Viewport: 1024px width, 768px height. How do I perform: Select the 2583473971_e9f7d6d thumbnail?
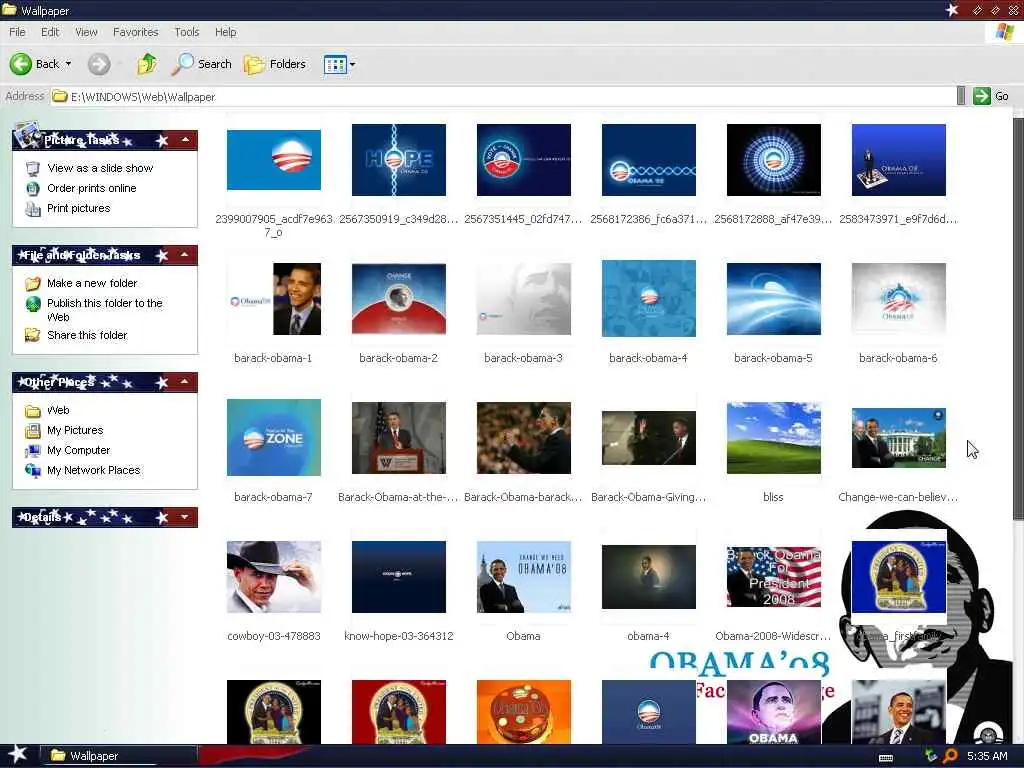(899, 160)
